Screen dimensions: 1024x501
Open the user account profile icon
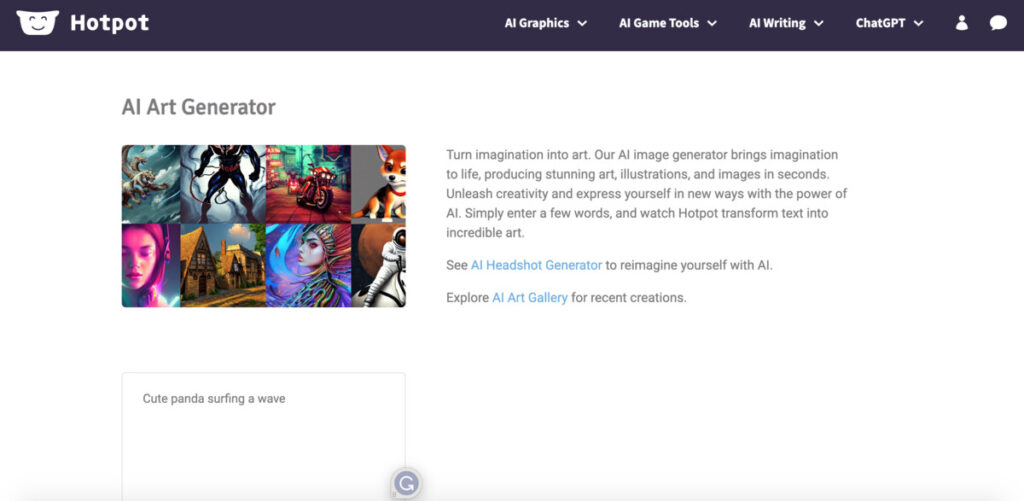[x=962, y=23]
